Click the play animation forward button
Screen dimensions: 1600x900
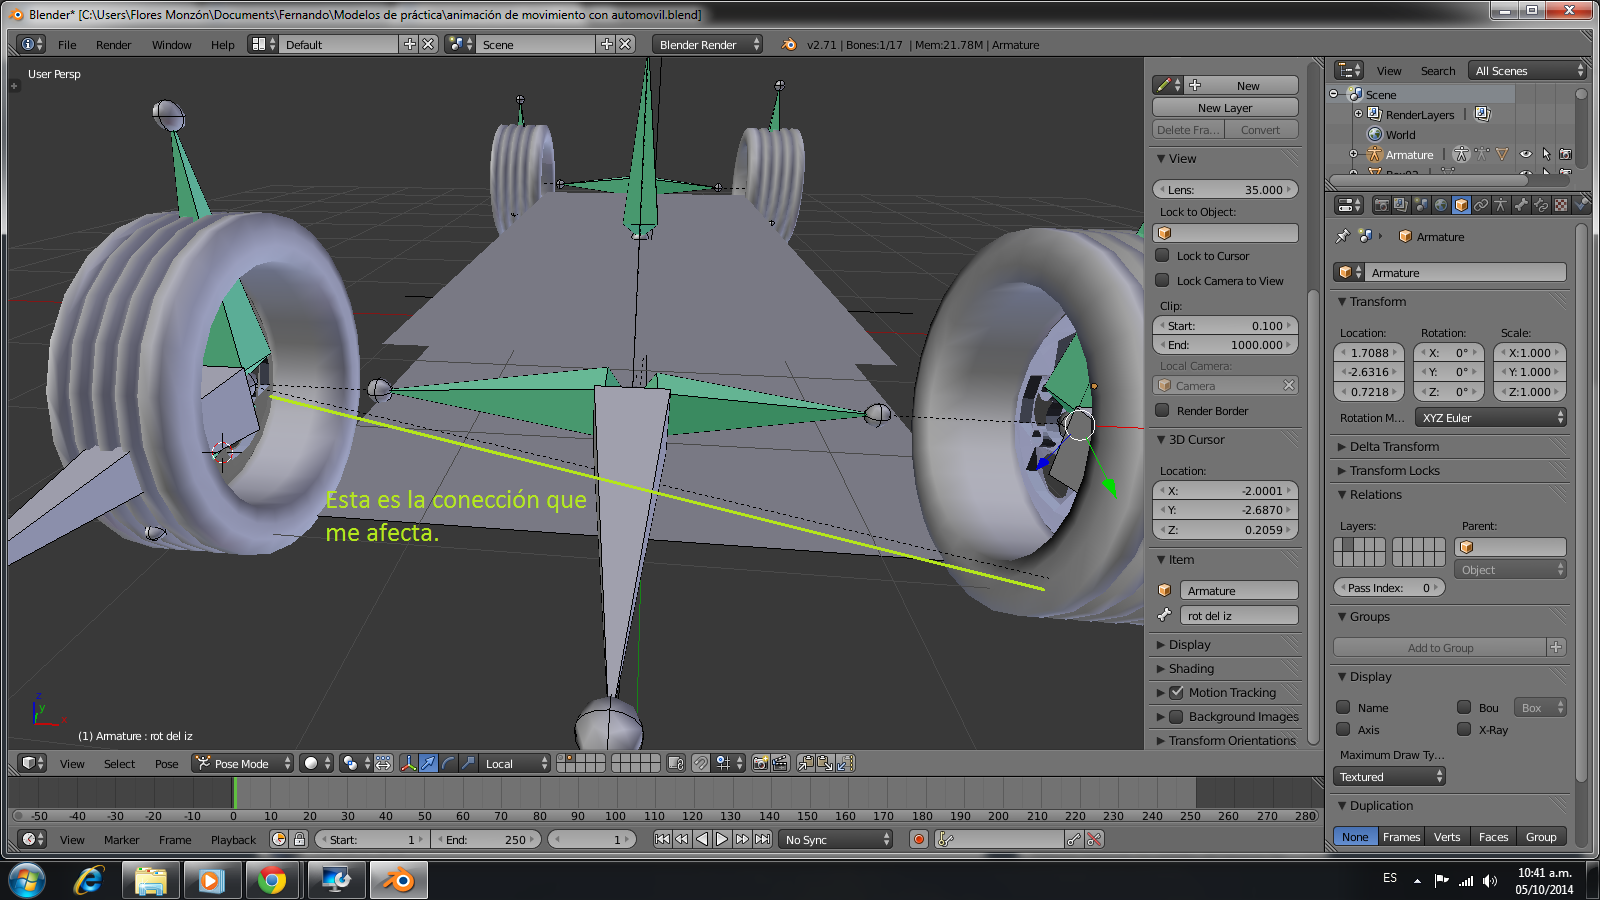[722, 840]
